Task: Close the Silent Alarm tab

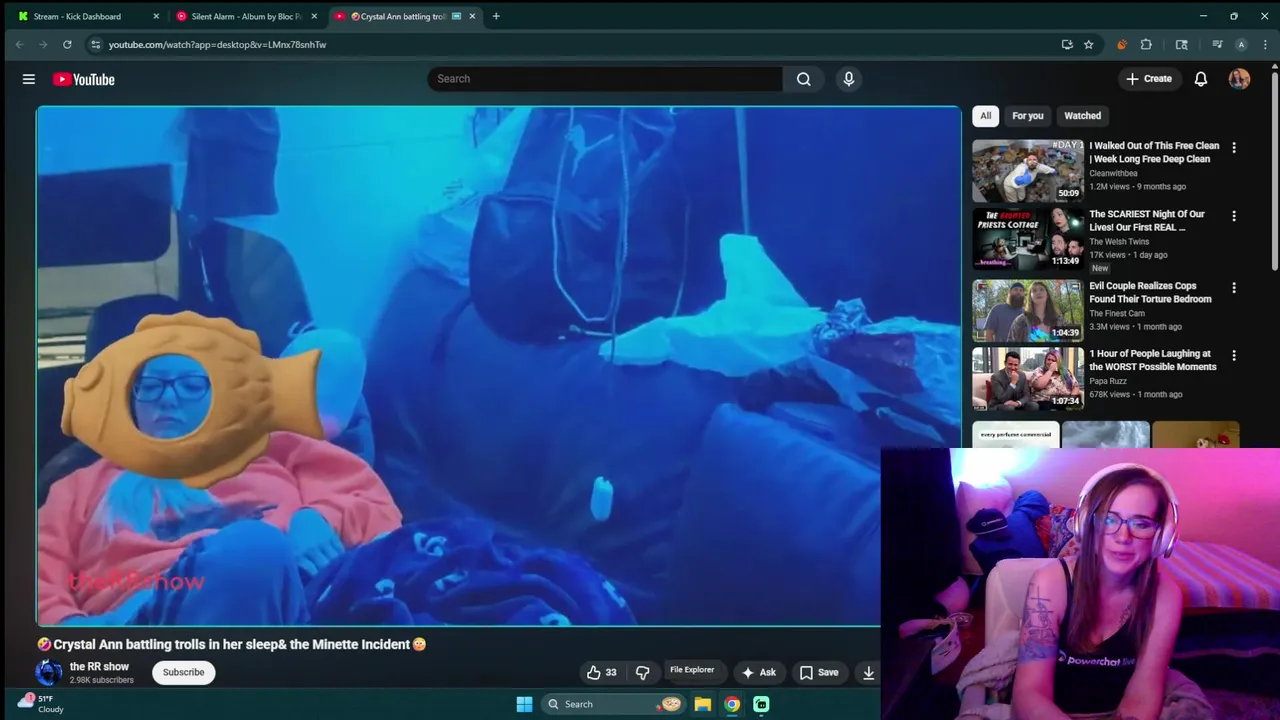Action: tap(314, 16)
